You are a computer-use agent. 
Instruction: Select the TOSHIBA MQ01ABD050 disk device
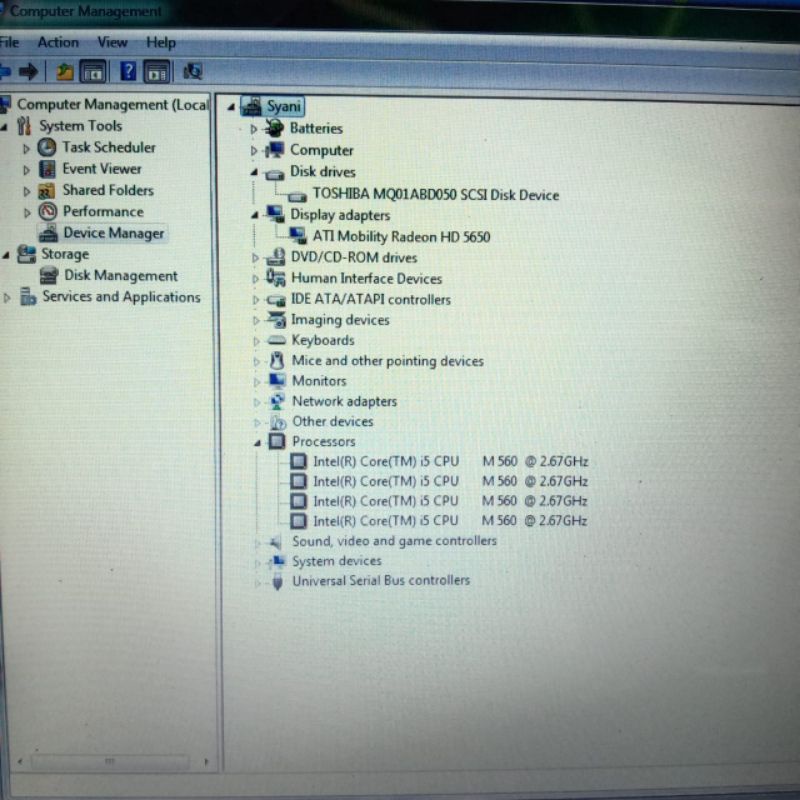click(x=435, y=194)
